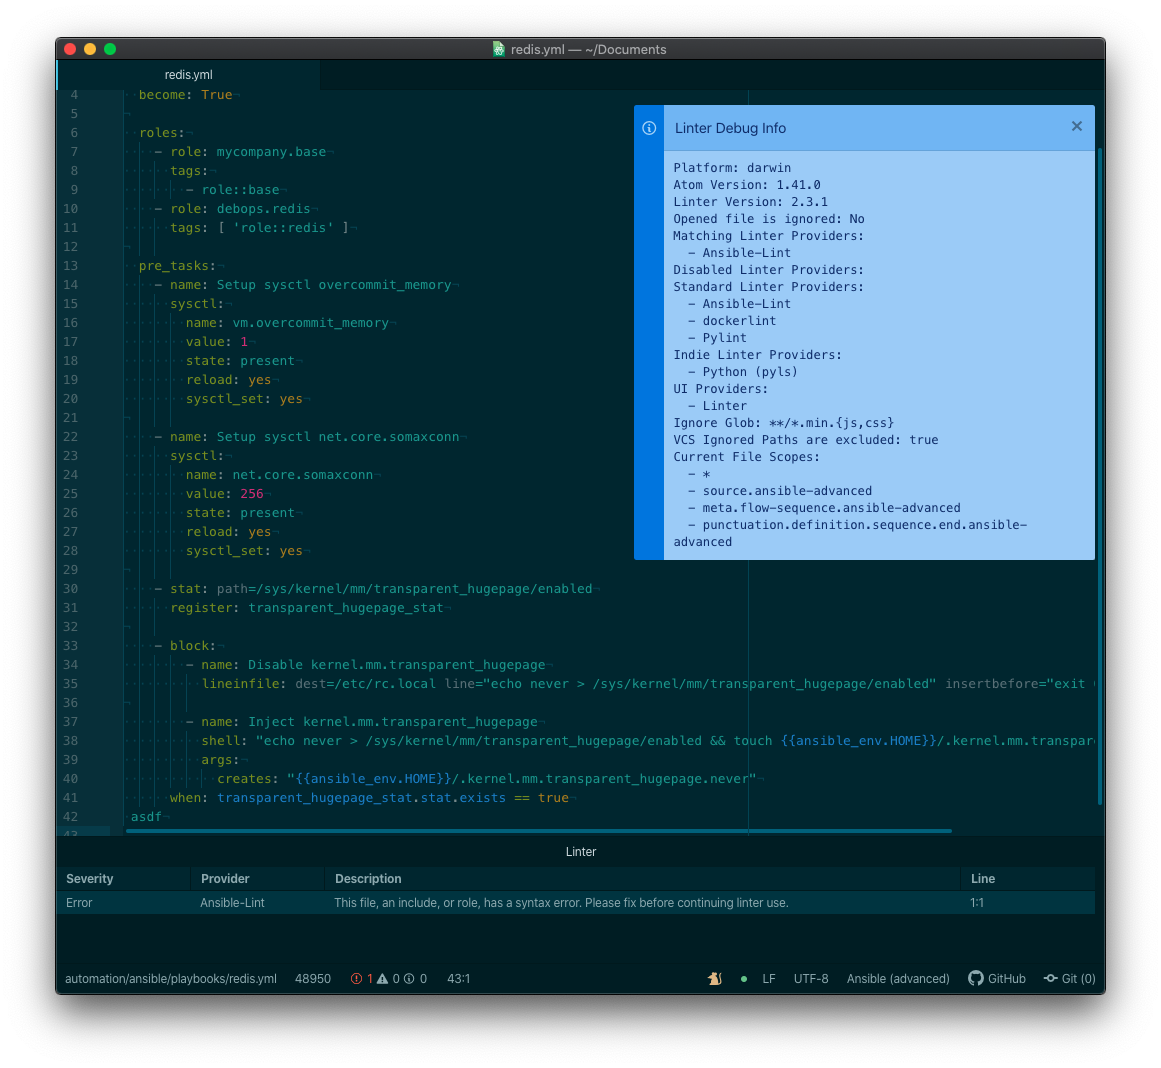This screenshot has height=1068, width=1161.
Task: Click the Error severity cell in the linter table
Action: click(x=79, y=902)
